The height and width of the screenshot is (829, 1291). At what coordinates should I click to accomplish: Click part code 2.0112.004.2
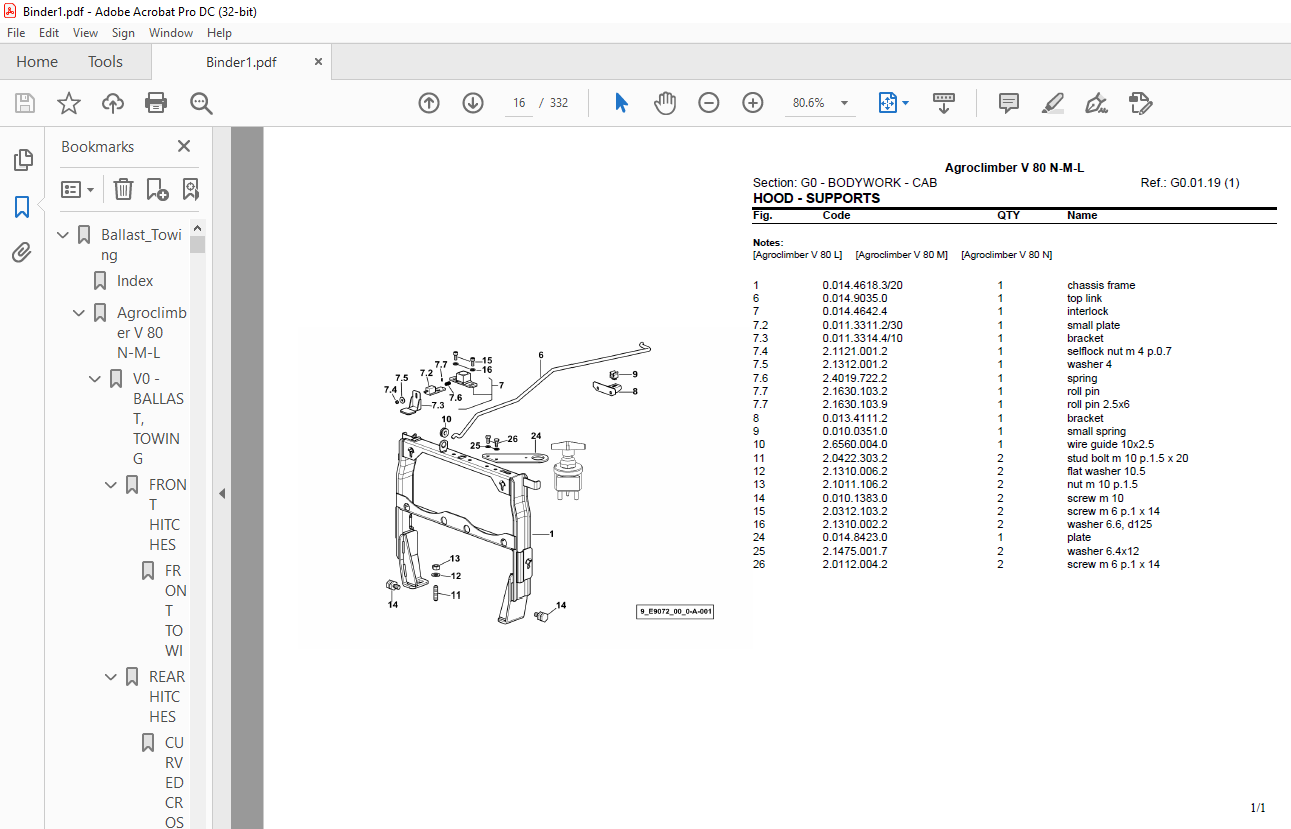tap(855, 564)
